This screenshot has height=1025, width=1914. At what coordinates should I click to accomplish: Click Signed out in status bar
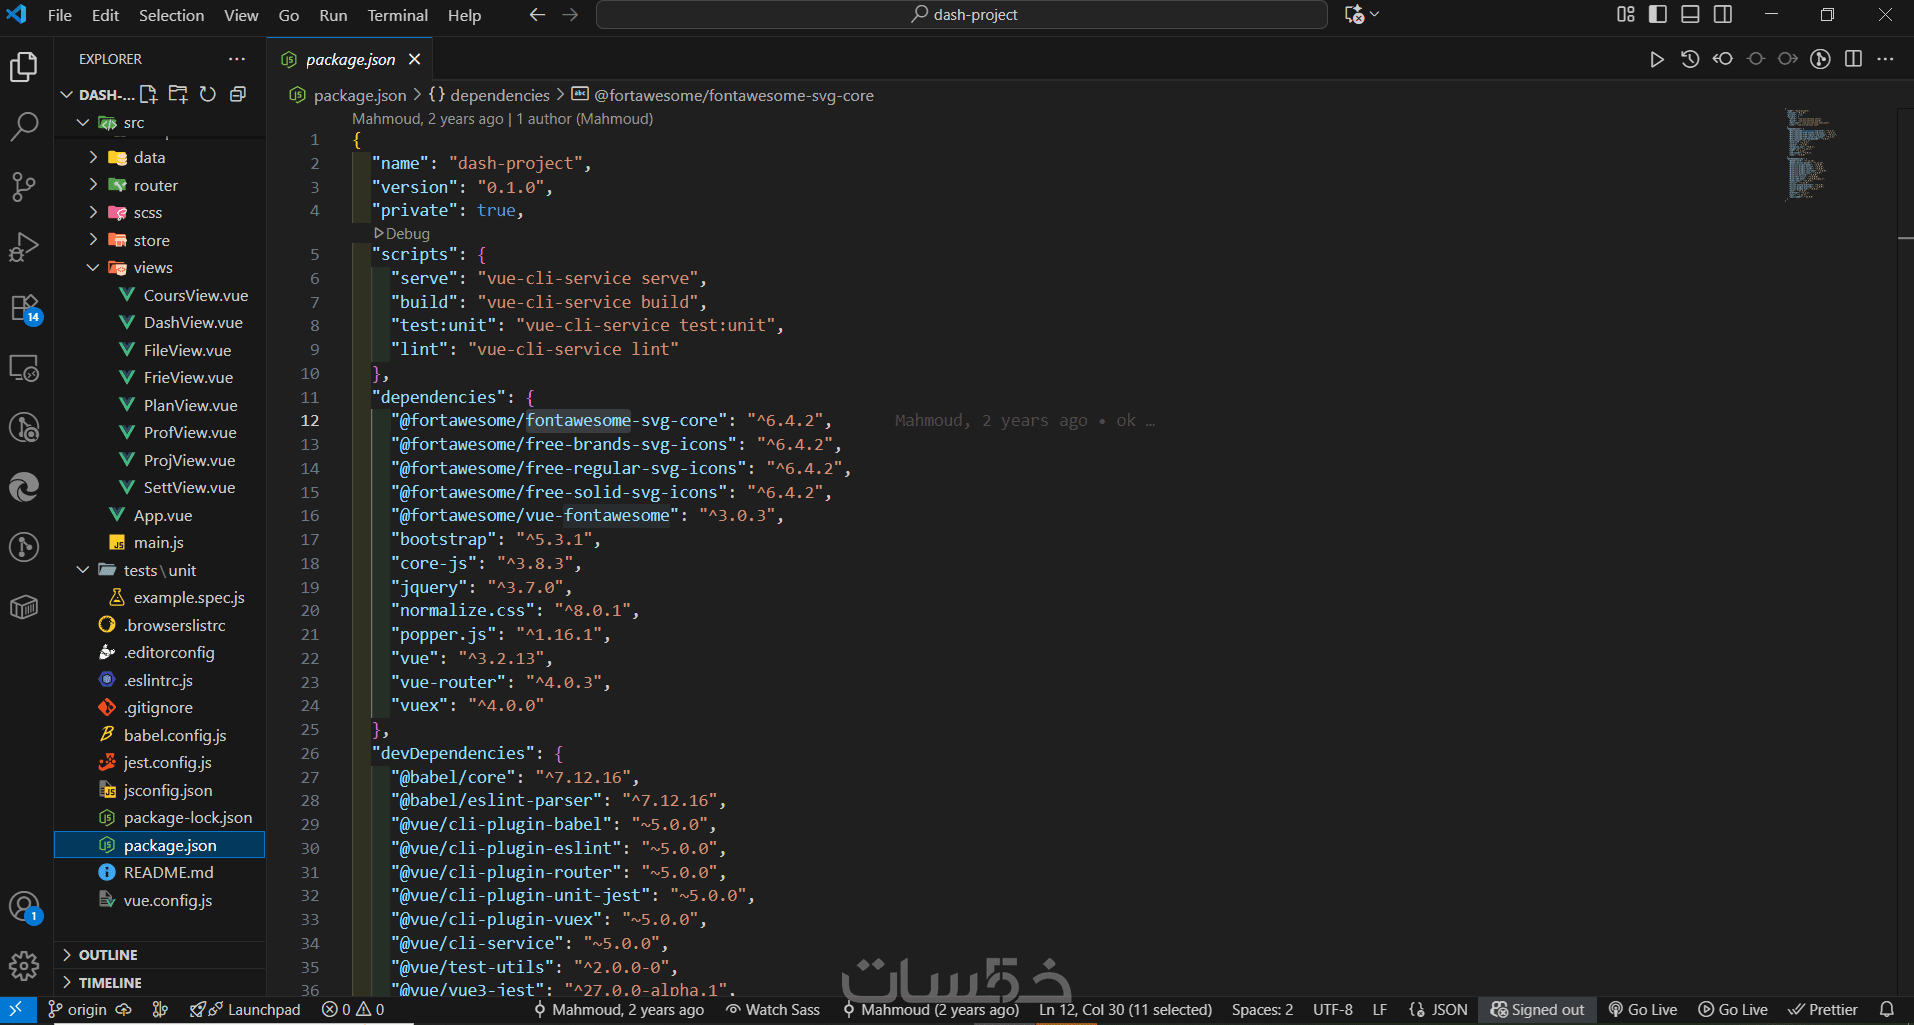[1537, 1010]
